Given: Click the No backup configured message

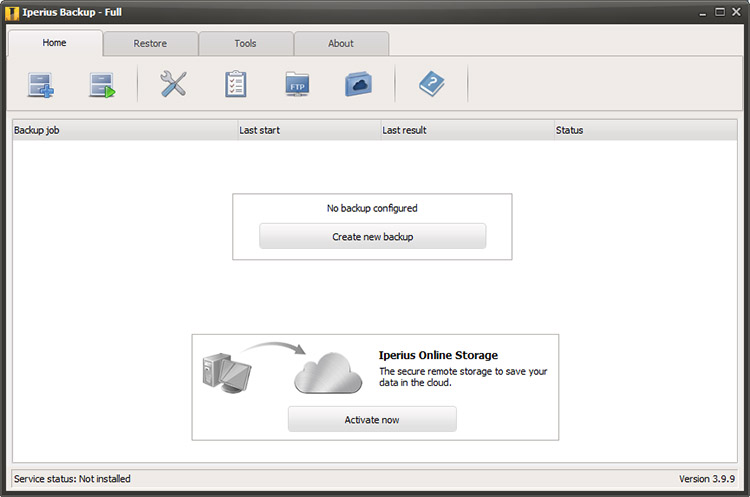Looking at the screenshot, I should (372, 208).
